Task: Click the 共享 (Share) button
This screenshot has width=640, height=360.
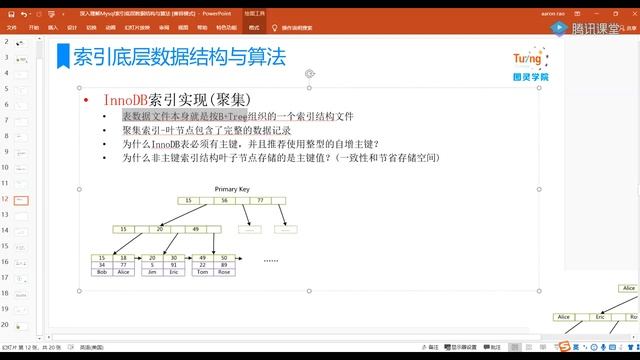Action: (629, 28)
